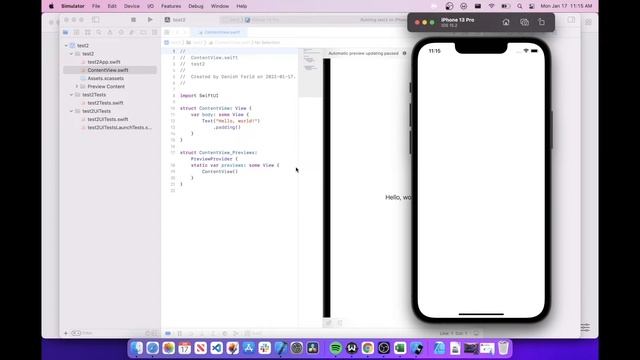This screenshot has width=640, height=360.
Task: Run the test2 scheme in Xcode
Action: pos(150,20)
